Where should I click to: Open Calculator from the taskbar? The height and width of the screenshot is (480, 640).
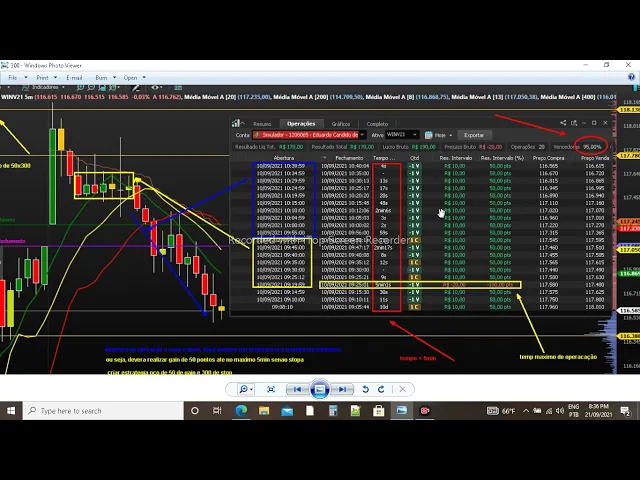point(333,411)
